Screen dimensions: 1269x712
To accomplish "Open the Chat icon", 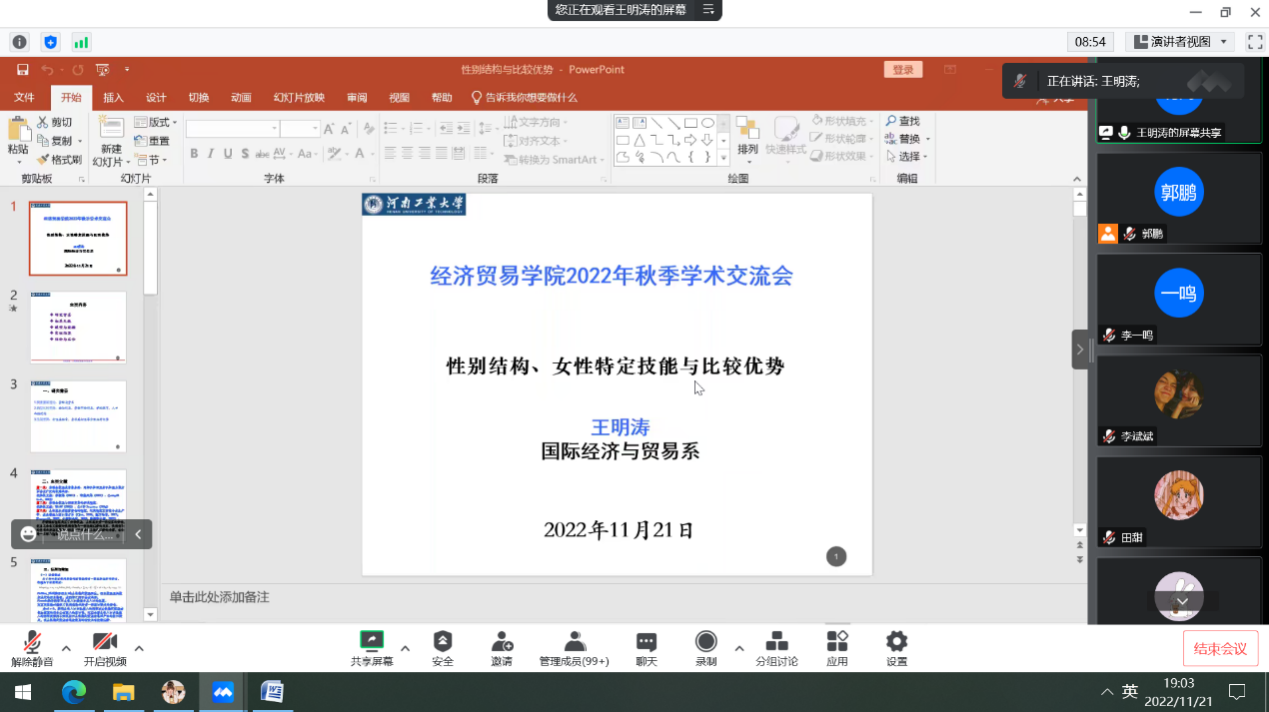I will [x=646, y=642].
